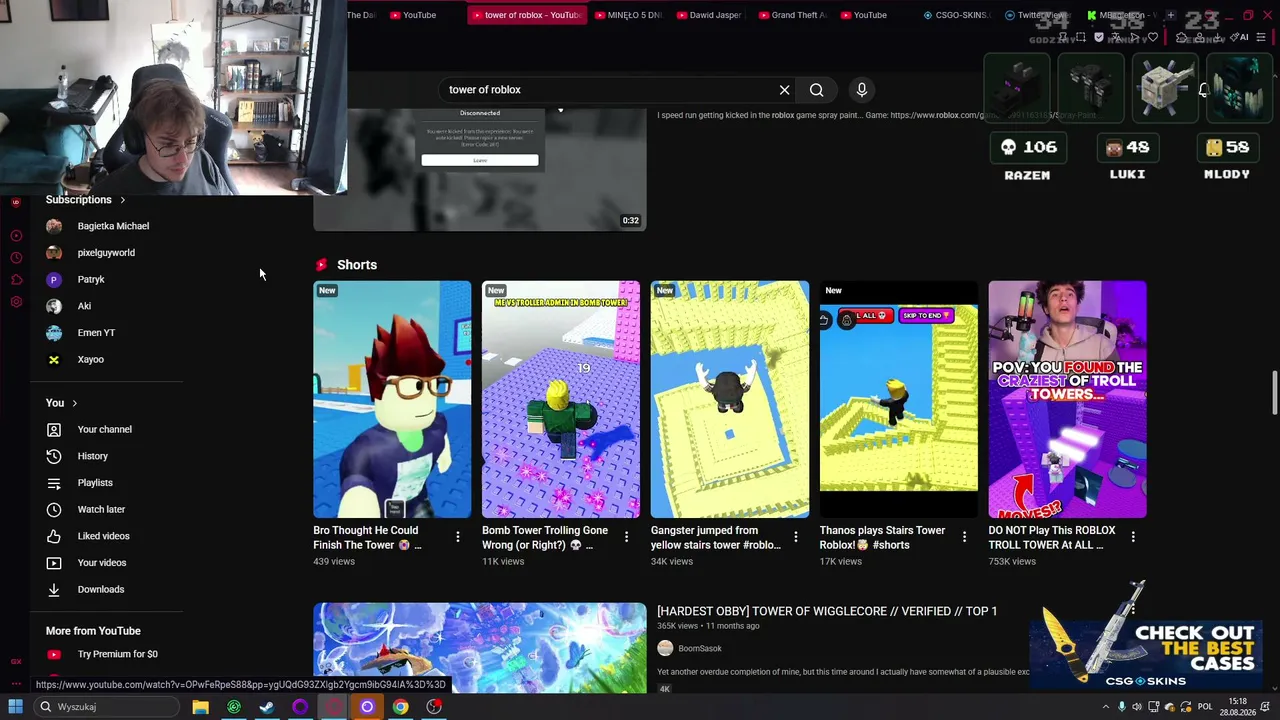Screen dimensions: 1280x720
Task: Click the BoomSasok channel avatar
Action: coord(665,648)
